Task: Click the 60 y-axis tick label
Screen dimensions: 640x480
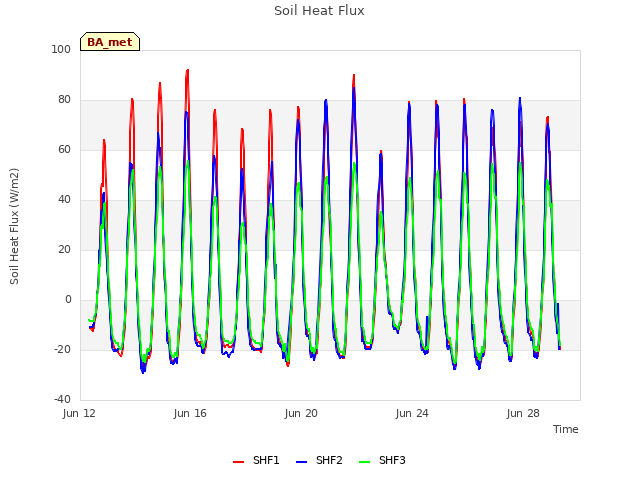Action: pos(64,149)
